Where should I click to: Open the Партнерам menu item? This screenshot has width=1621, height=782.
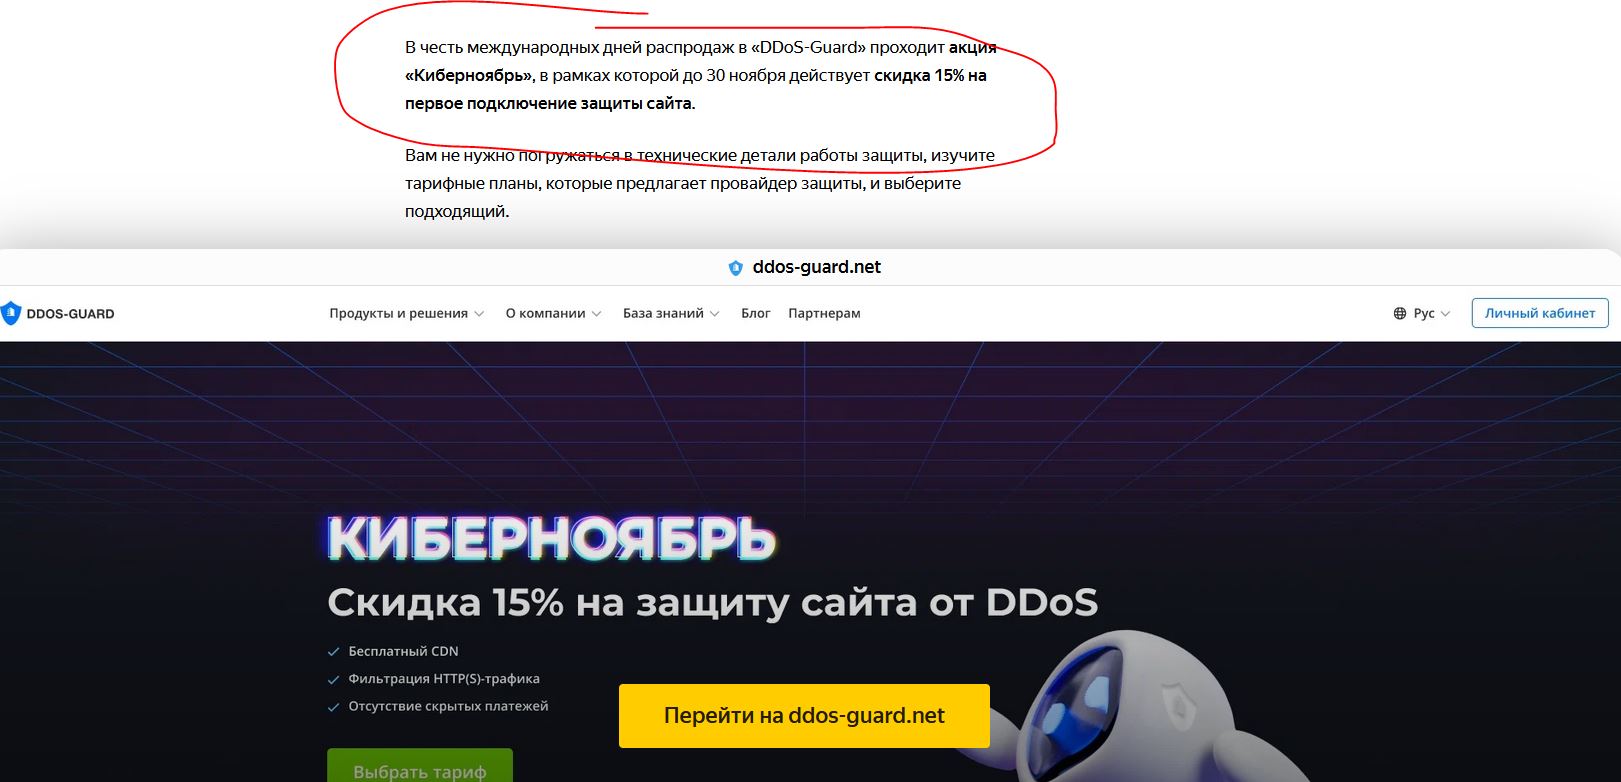click(x=824, y=313)
